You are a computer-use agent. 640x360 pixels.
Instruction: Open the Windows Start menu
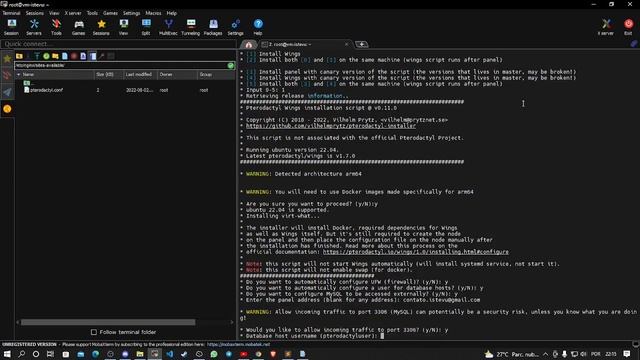click(7, 354)
